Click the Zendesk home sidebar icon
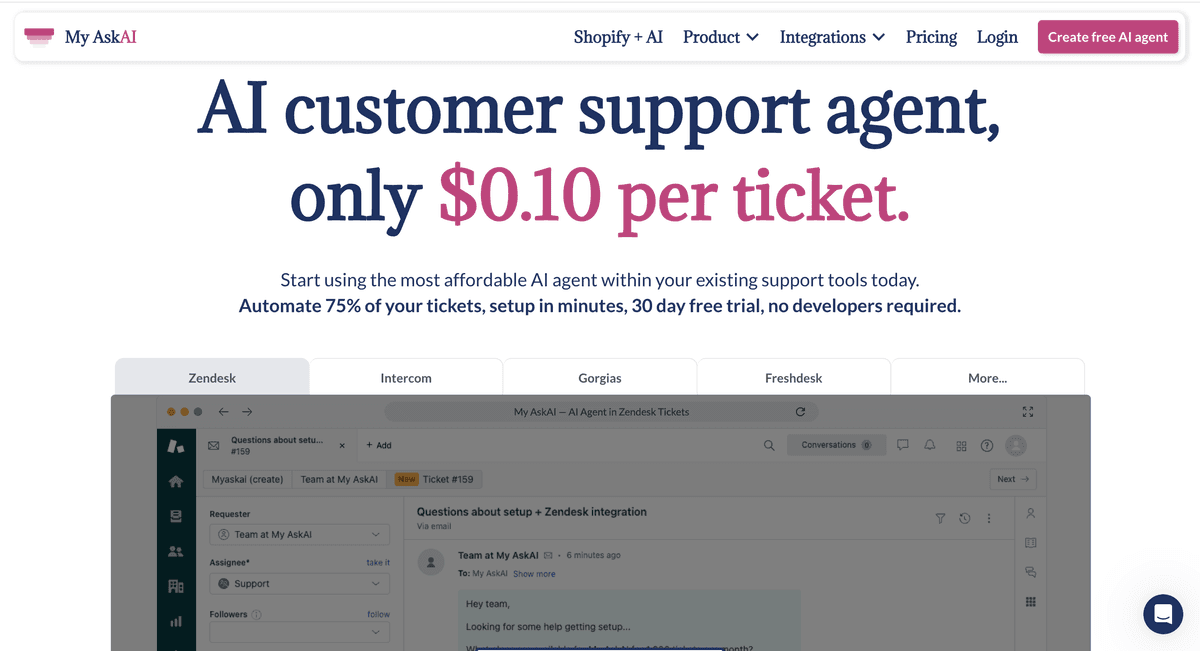The width and height of the screenshot is (1200, 651). (176, 481)
